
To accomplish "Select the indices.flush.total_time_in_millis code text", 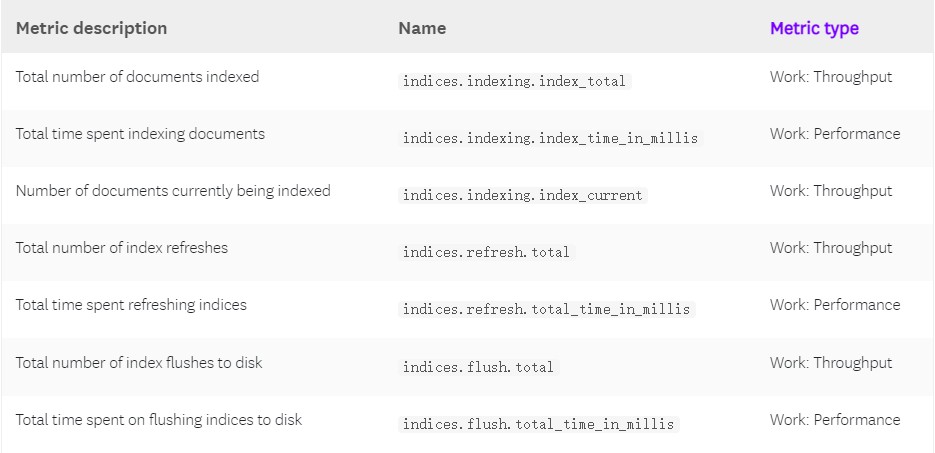I will click(x=538, y=424).
